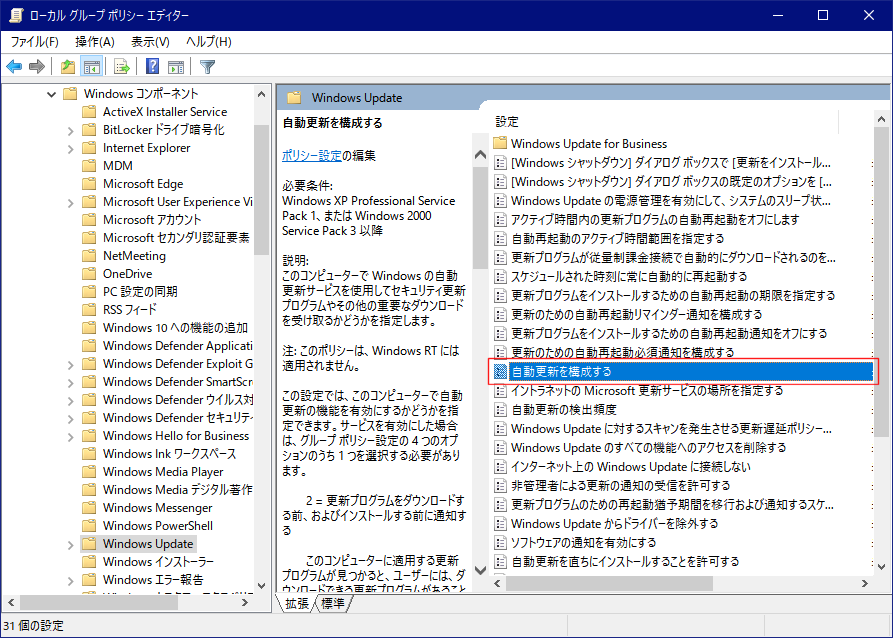Switch to the 標準 tab
The image size is (893, 638).
tap(333, 603)
